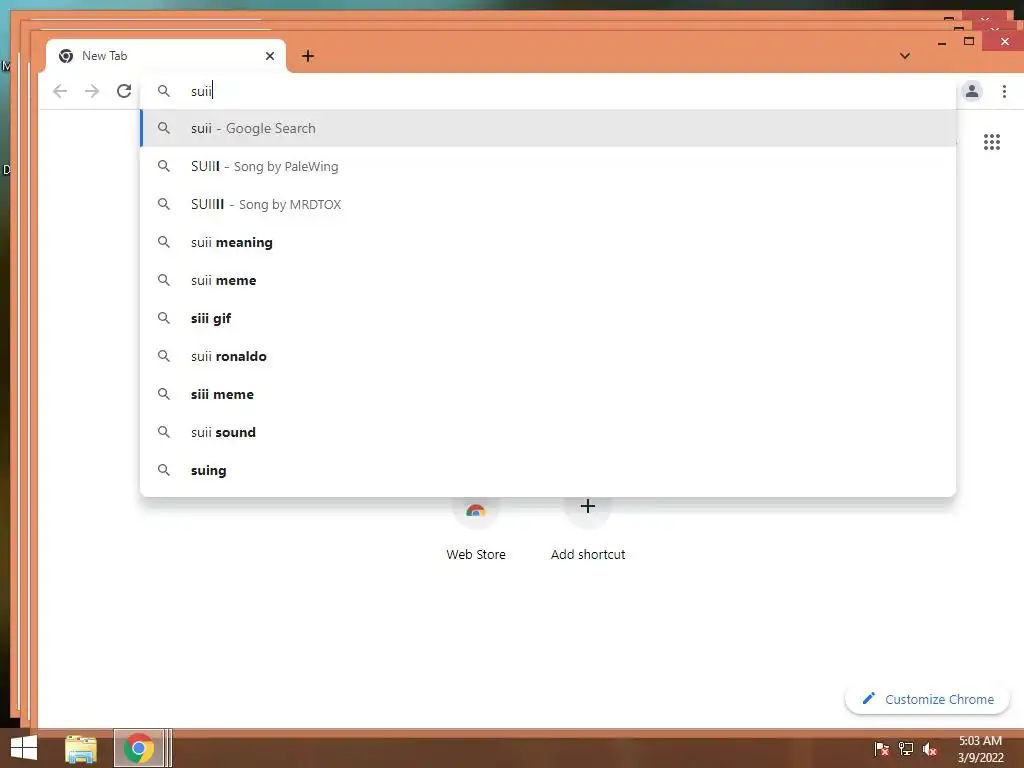Expand the tab search chevron
This screenshot has width=1024, height=768.
pos(905,56)
